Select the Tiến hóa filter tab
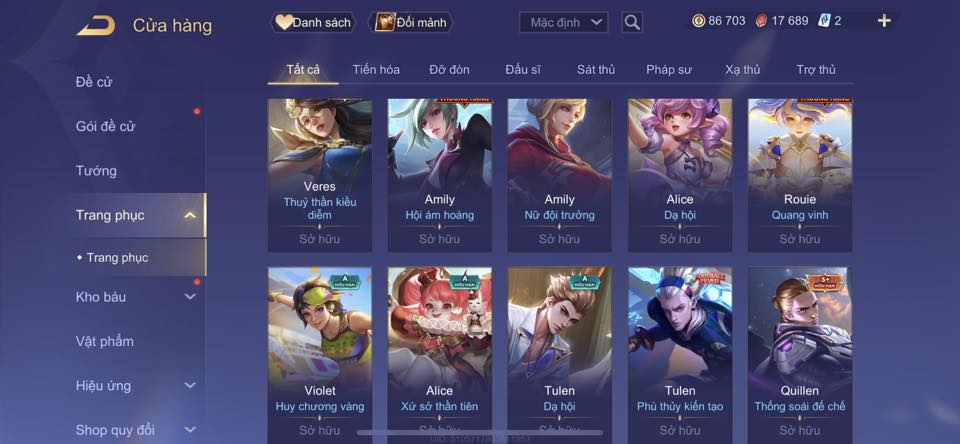 coord(376,70)
